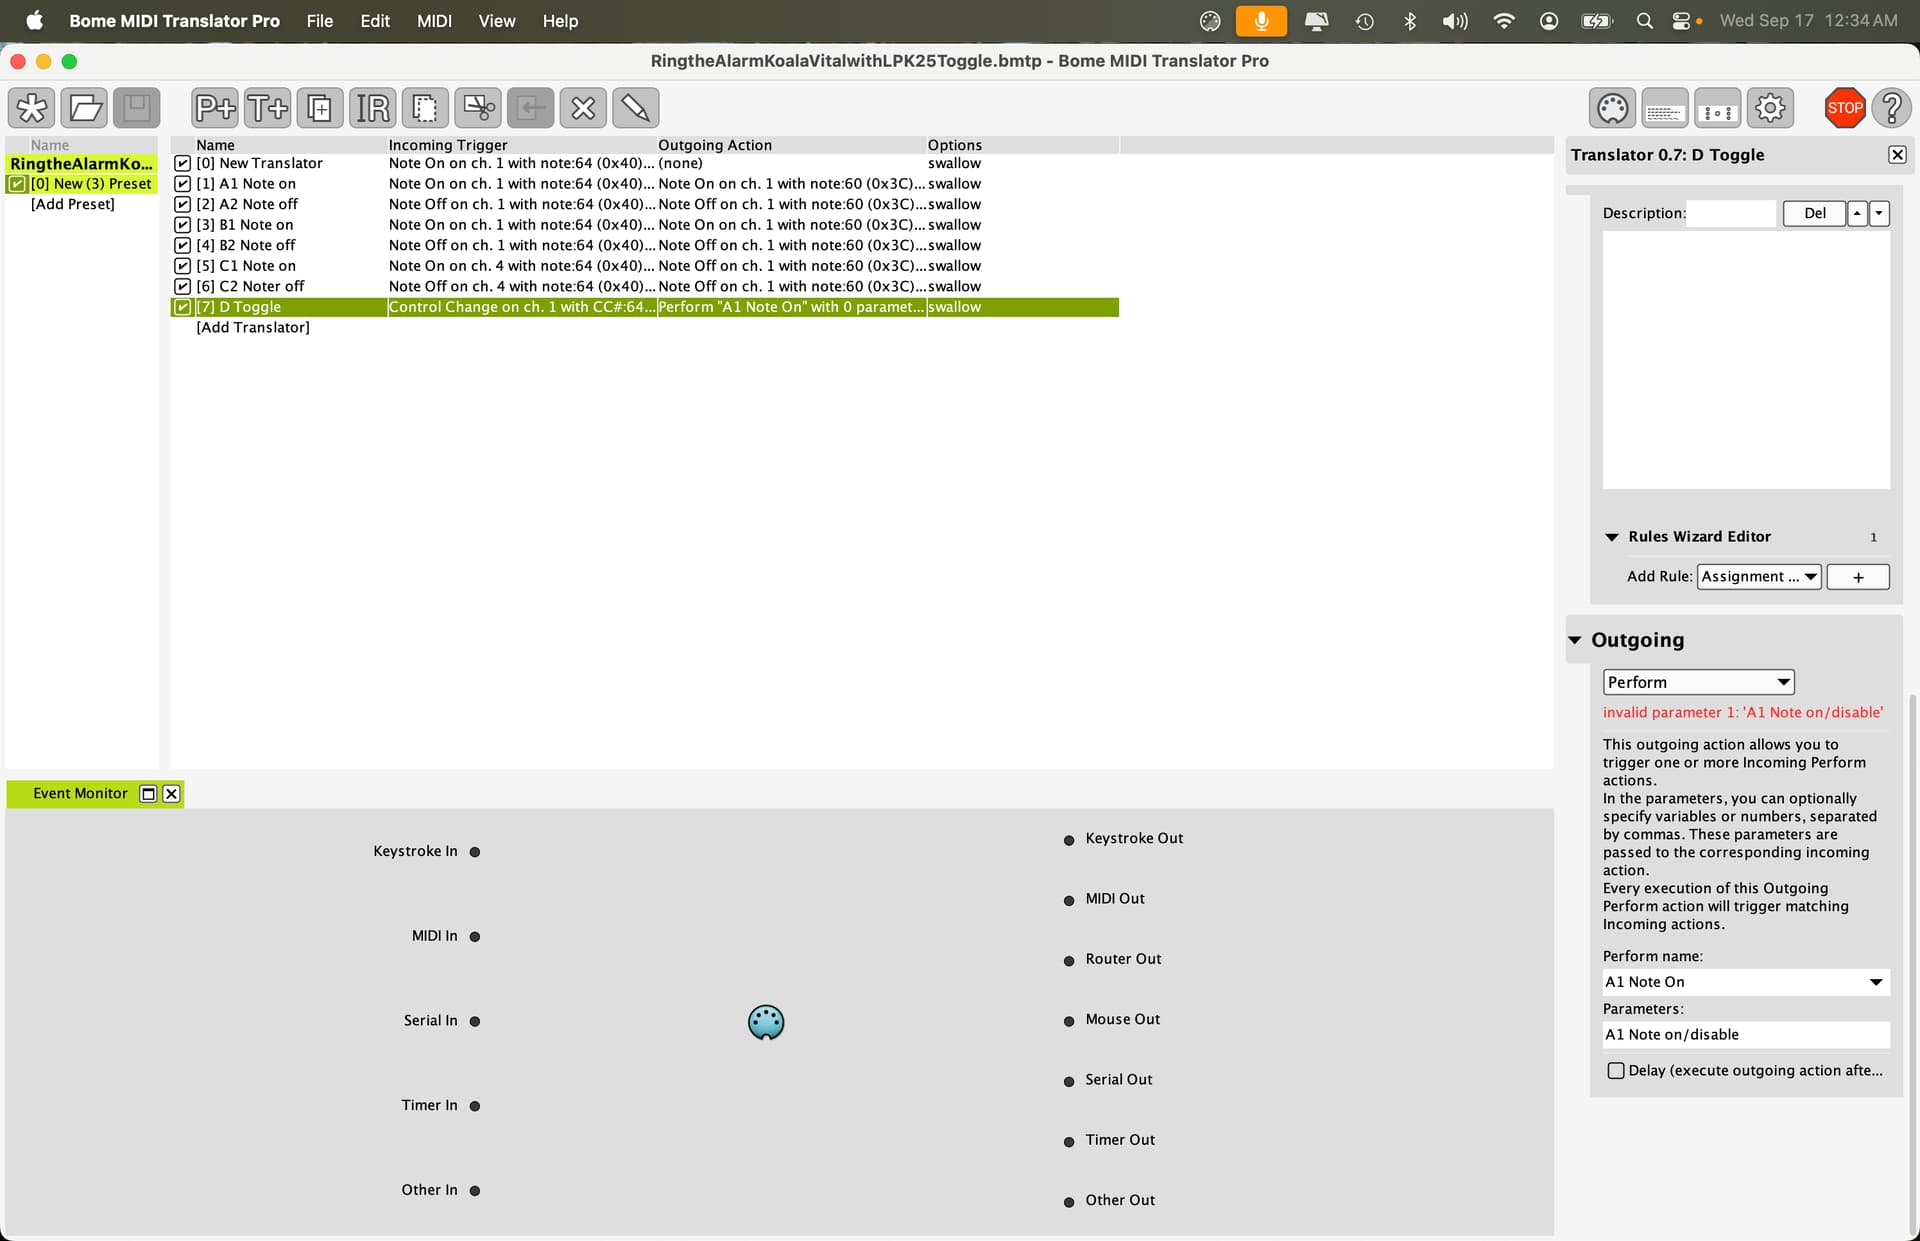Click the red STOP panic icon
The width and height of the screenshot is (1920, 1241).
tap(1845, 108)
